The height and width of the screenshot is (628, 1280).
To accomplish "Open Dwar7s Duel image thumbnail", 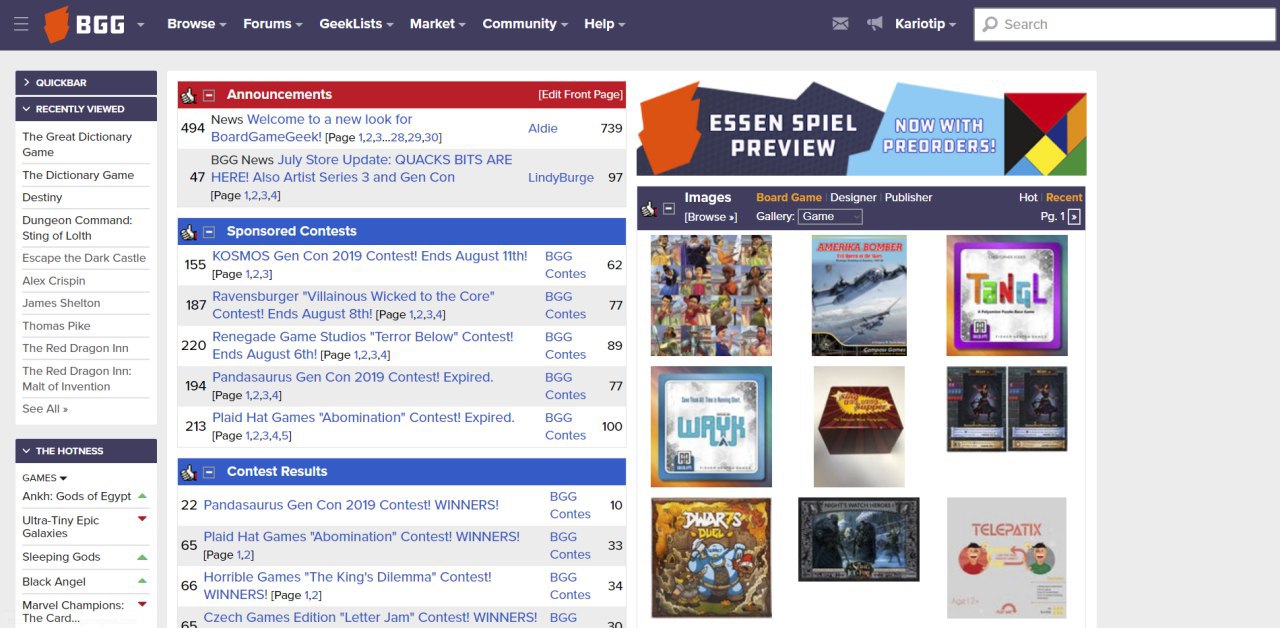I will click(x=711, y=558).
